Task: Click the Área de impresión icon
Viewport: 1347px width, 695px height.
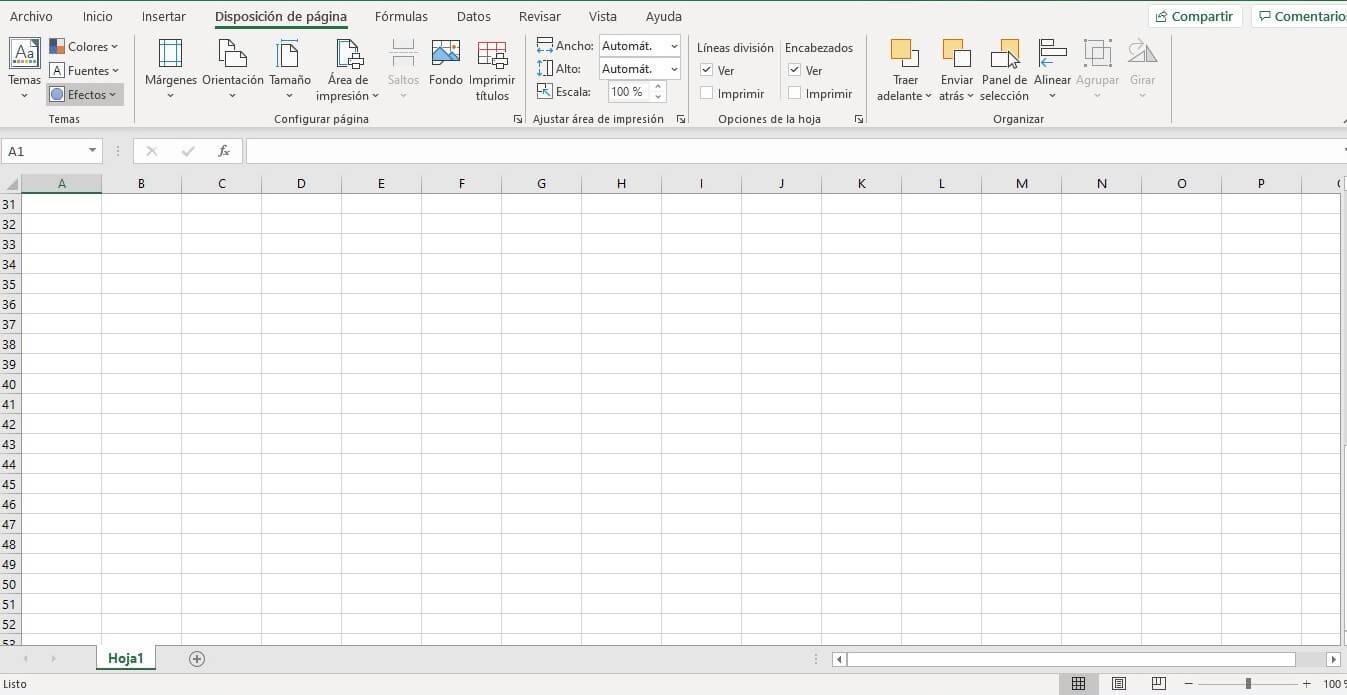Action: click(x=348, y=55)
